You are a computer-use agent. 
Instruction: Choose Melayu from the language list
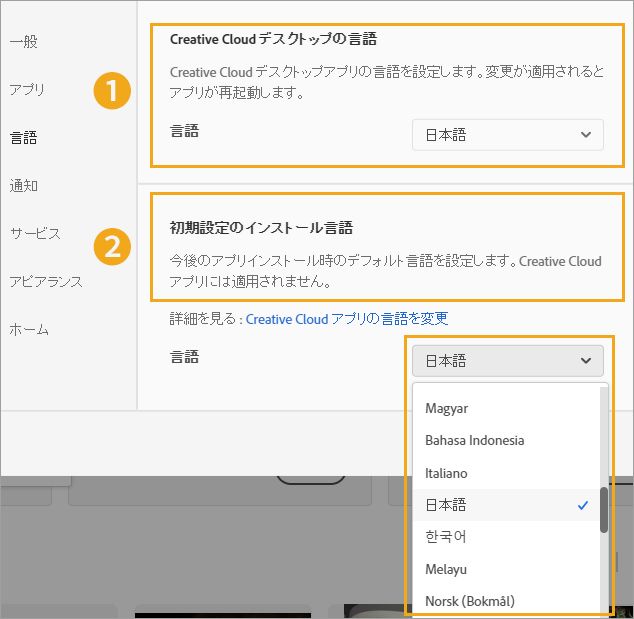click(x=506, y=569)
